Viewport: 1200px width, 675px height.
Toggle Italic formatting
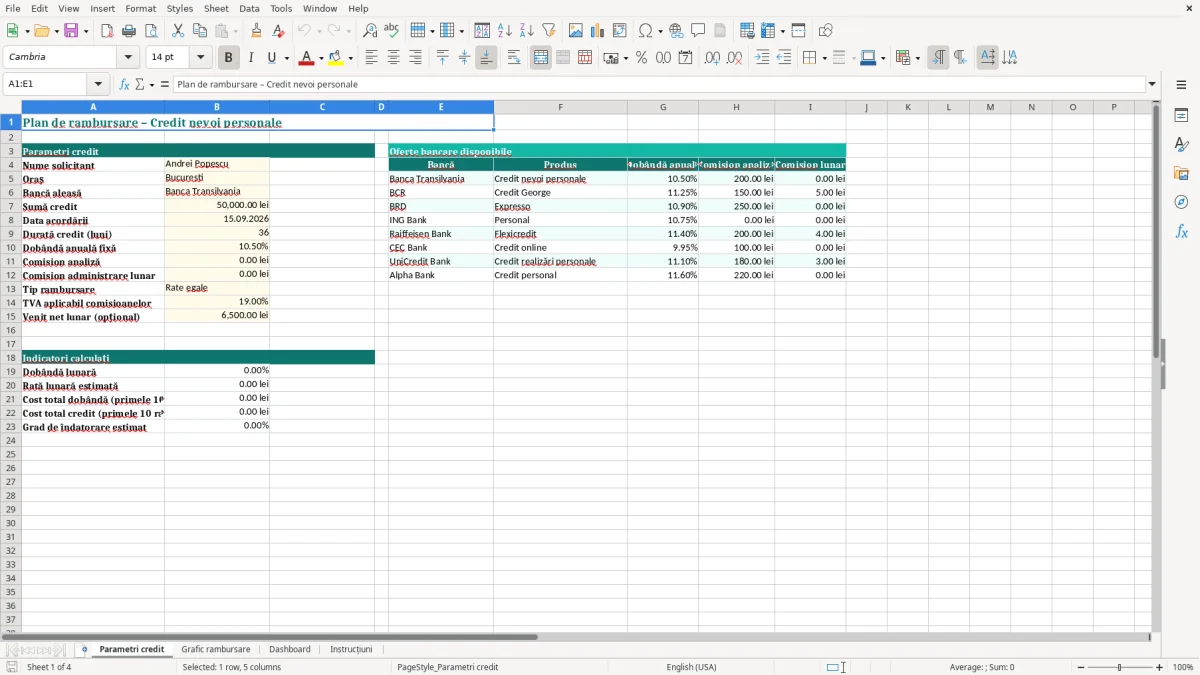pos(251,58)
